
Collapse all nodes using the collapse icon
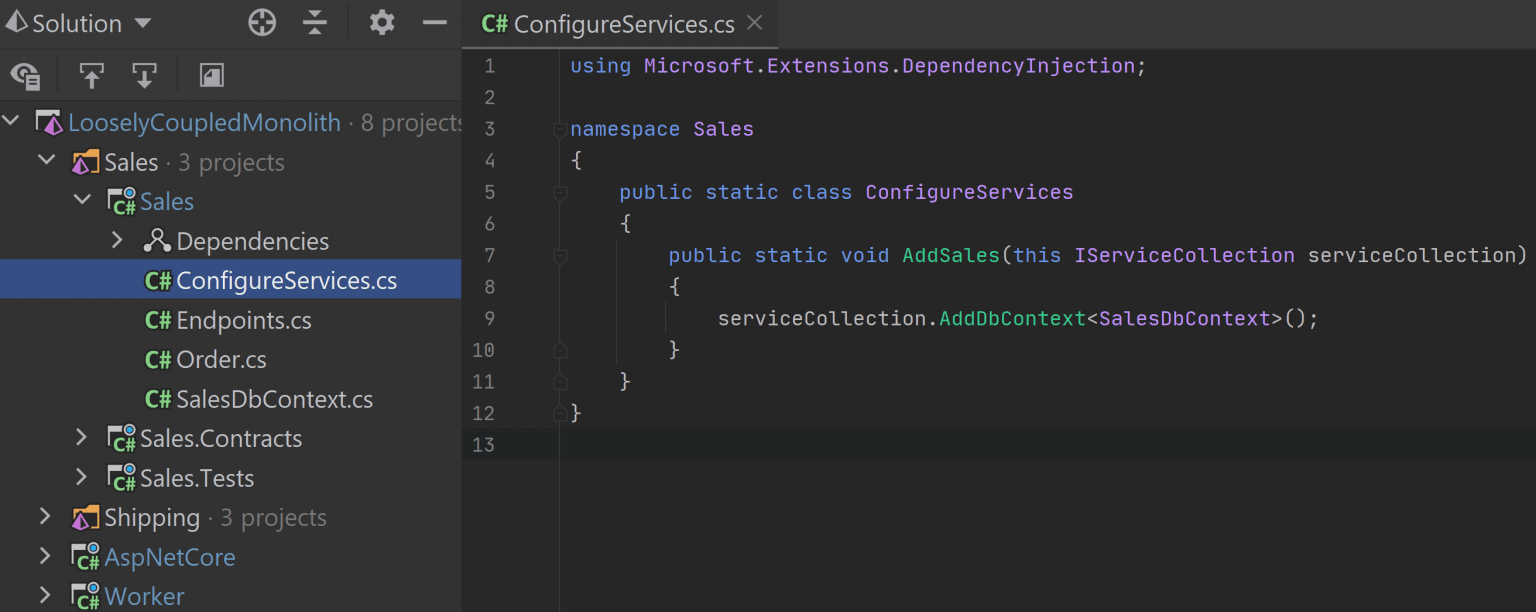[315, 22]
